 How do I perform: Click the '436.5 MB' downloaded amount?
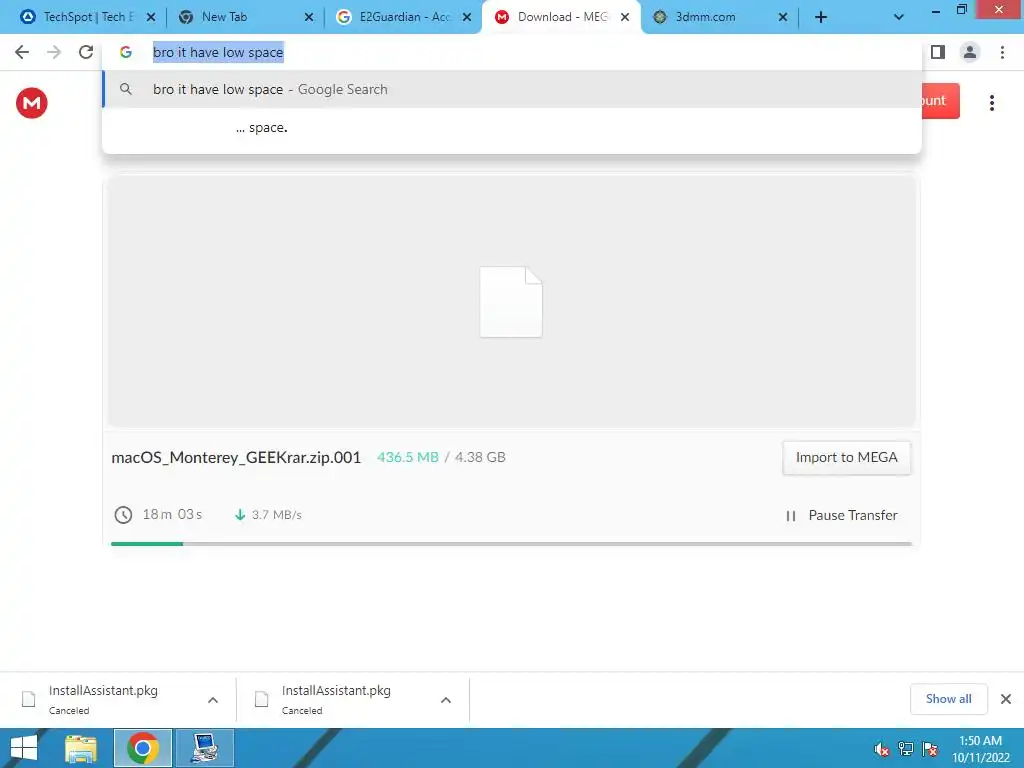click(x=408, y=457)
